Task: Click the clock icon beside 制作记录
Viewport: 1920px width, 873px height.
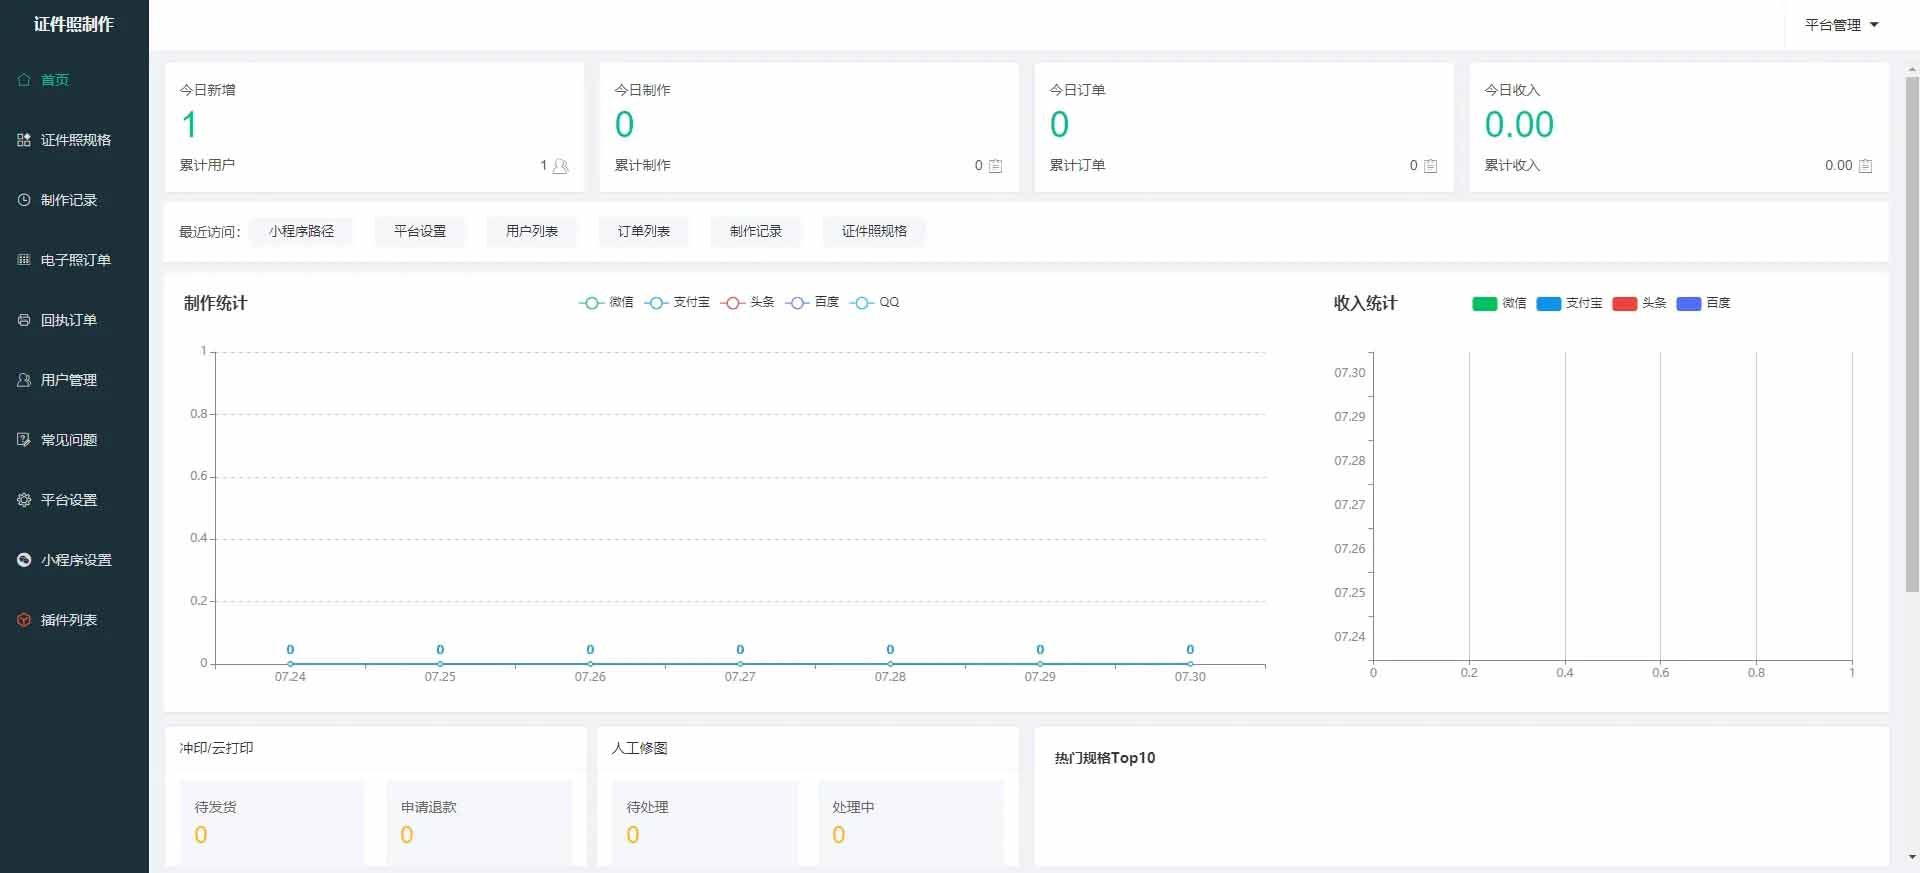Action: 24,200
